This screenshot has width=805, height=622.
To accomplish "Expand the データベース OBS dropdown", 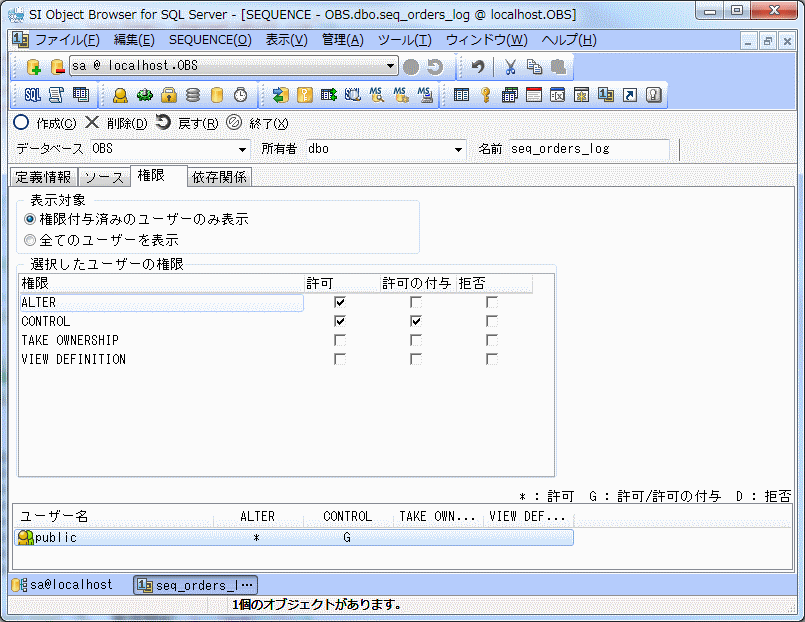I will coord(242,149).
